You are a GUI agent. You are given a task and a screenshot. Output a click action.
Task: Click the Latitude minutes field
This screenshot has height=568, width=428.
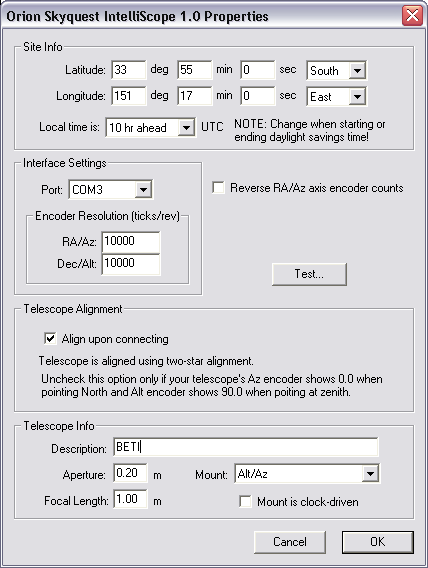point(195,70)
